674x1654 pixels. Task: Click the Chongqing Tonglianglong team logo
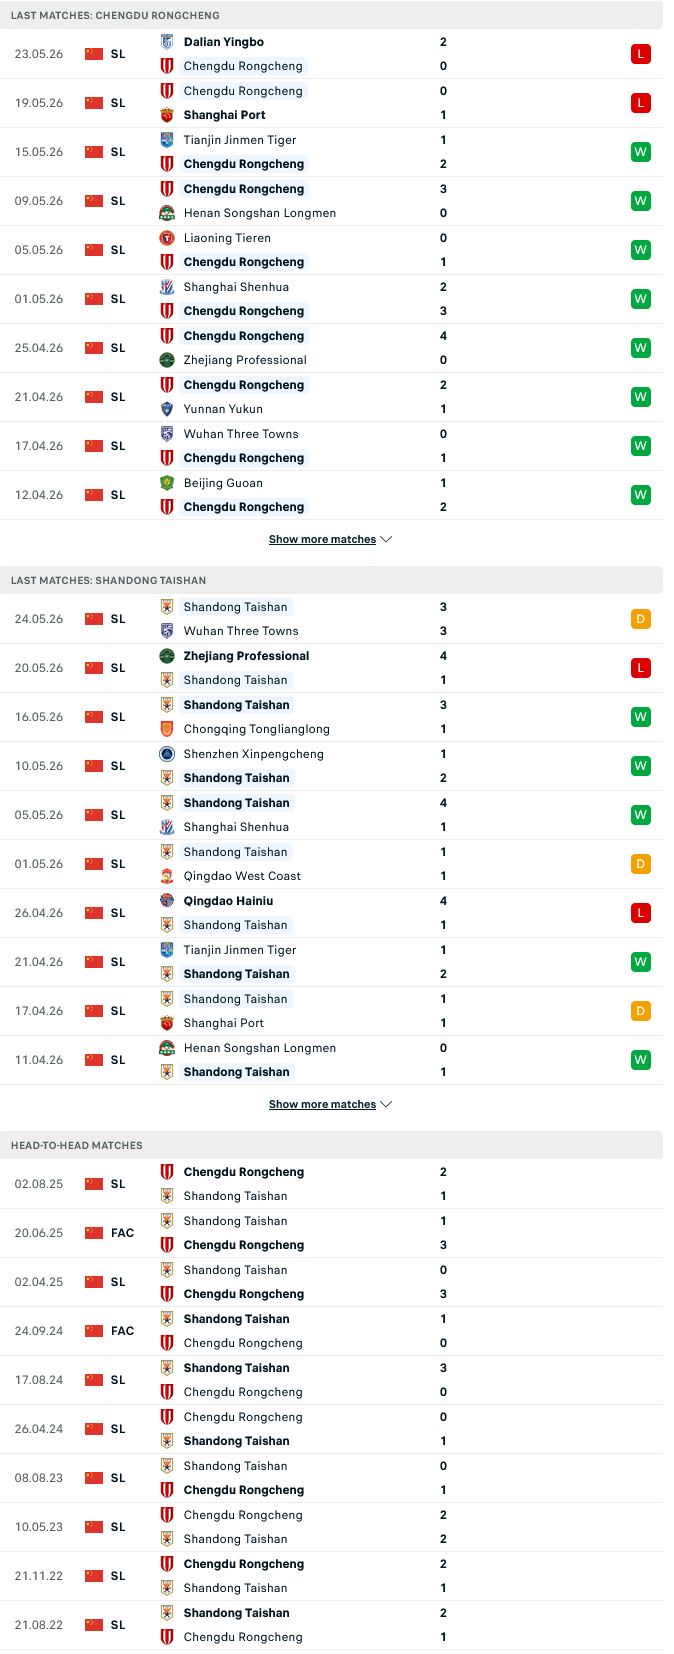tap(167, 729)
